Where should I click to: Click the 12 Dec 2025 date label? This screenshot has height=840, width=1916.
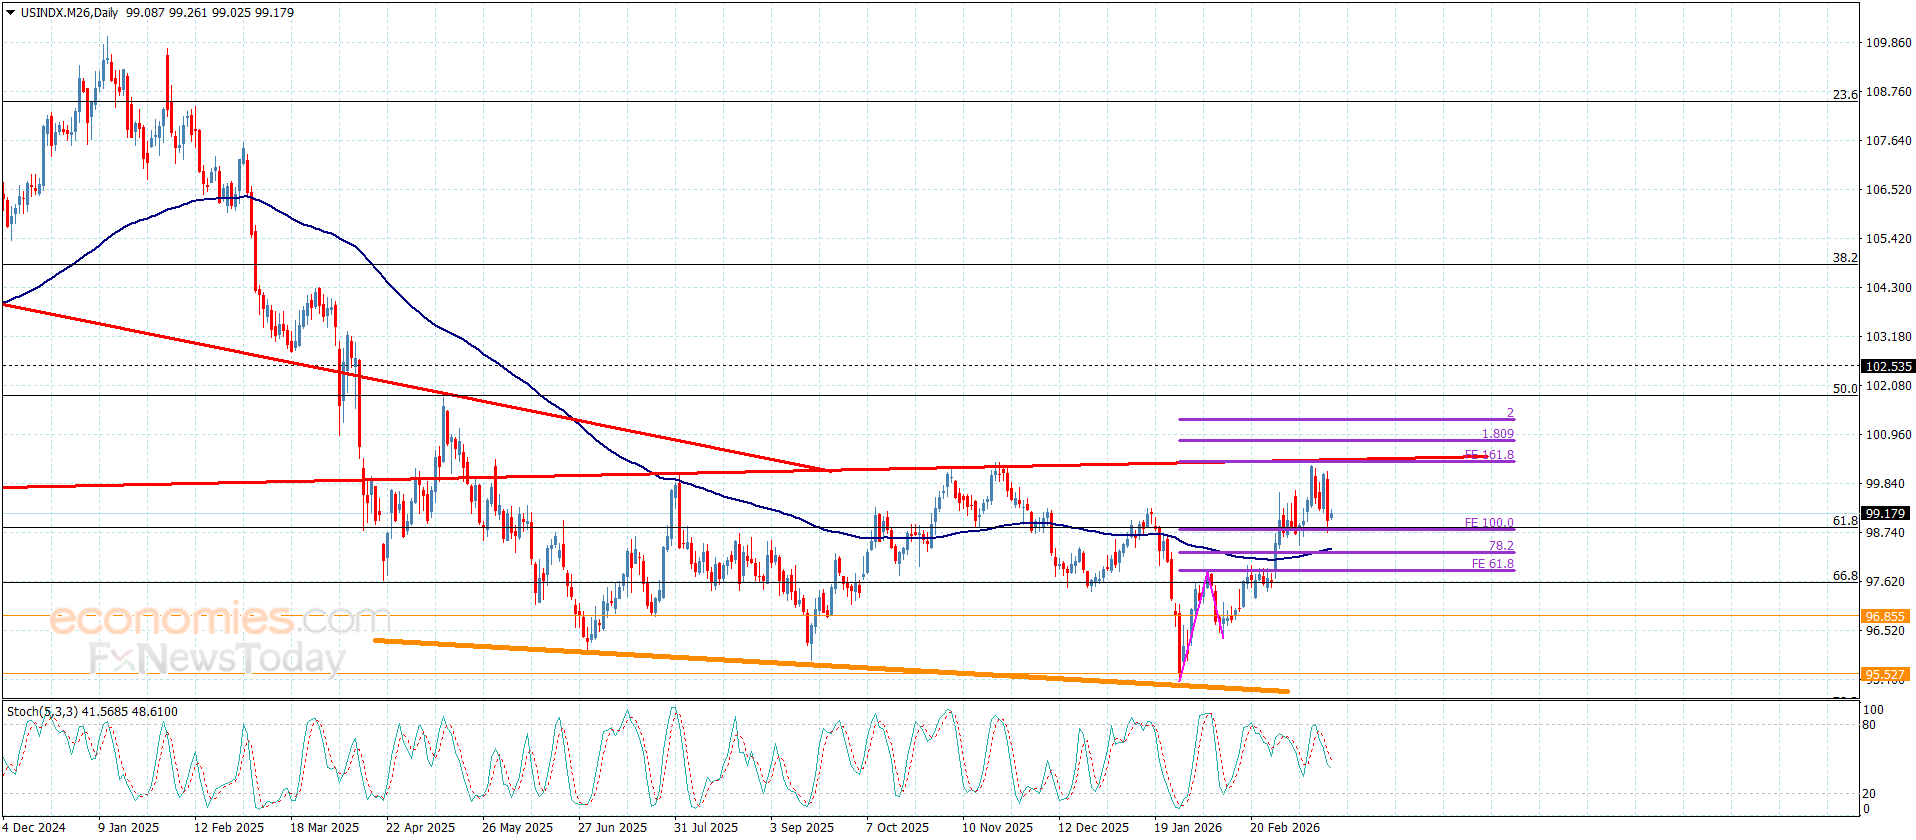pos(1093,827)
